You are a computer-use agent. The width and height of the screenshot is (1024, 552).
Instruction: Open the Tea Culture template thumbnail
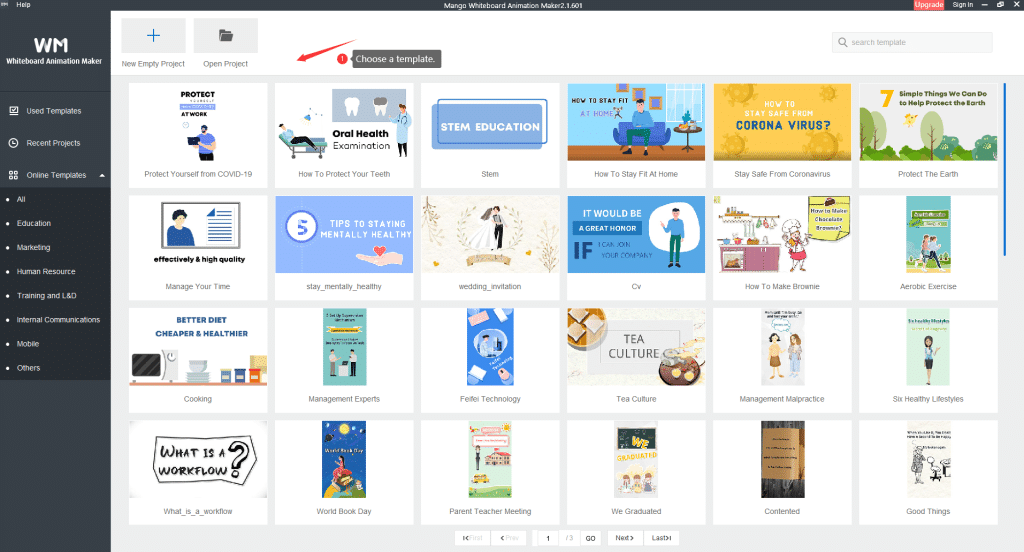635,347
